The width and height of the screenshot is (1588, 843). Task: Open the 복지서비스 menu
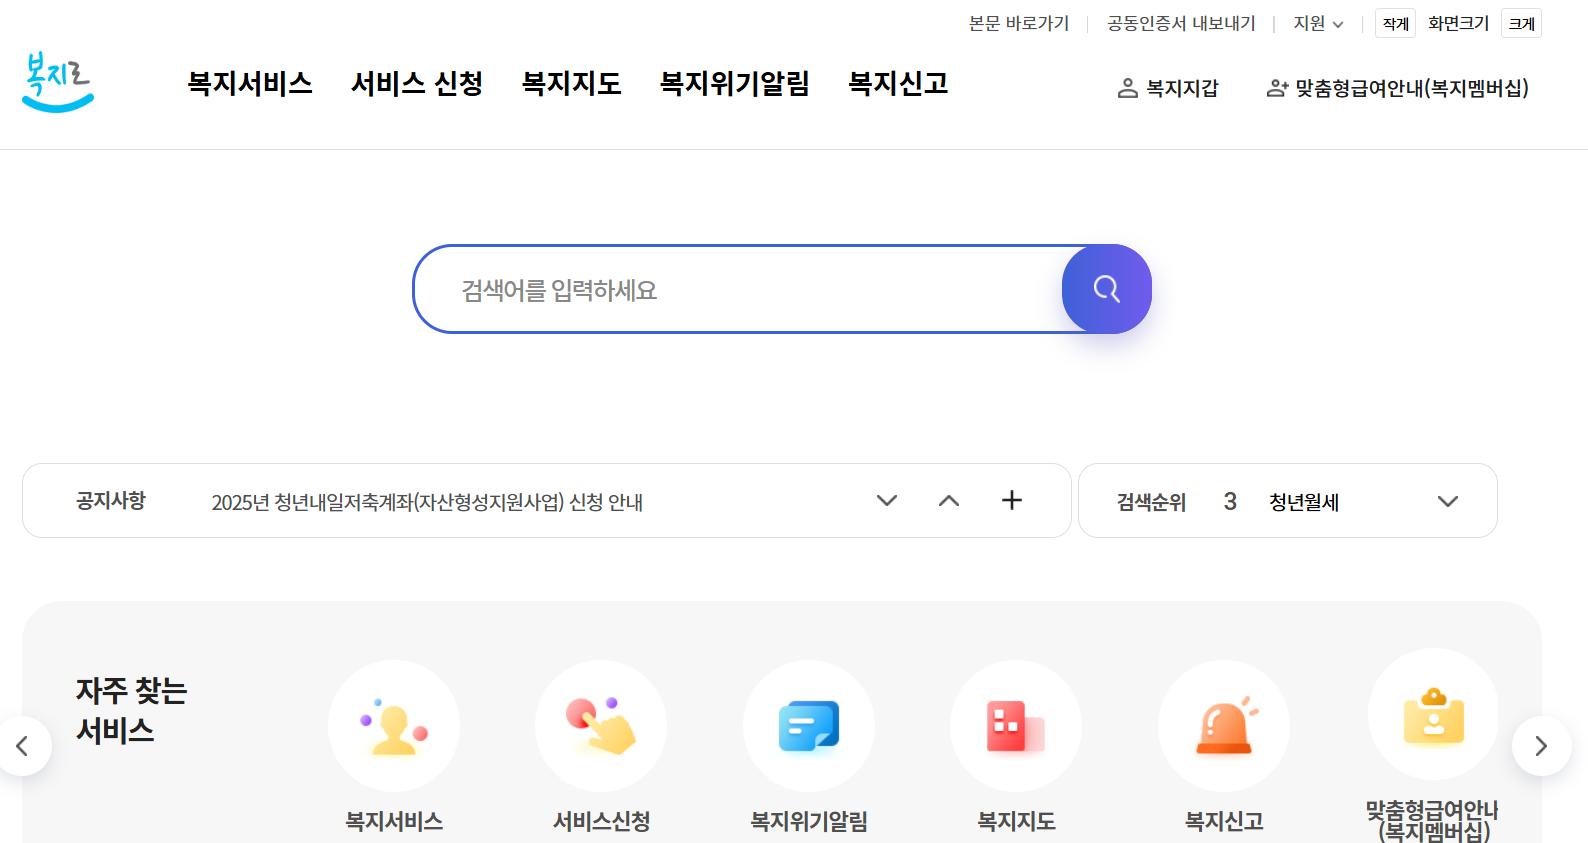tap(250, 83)
